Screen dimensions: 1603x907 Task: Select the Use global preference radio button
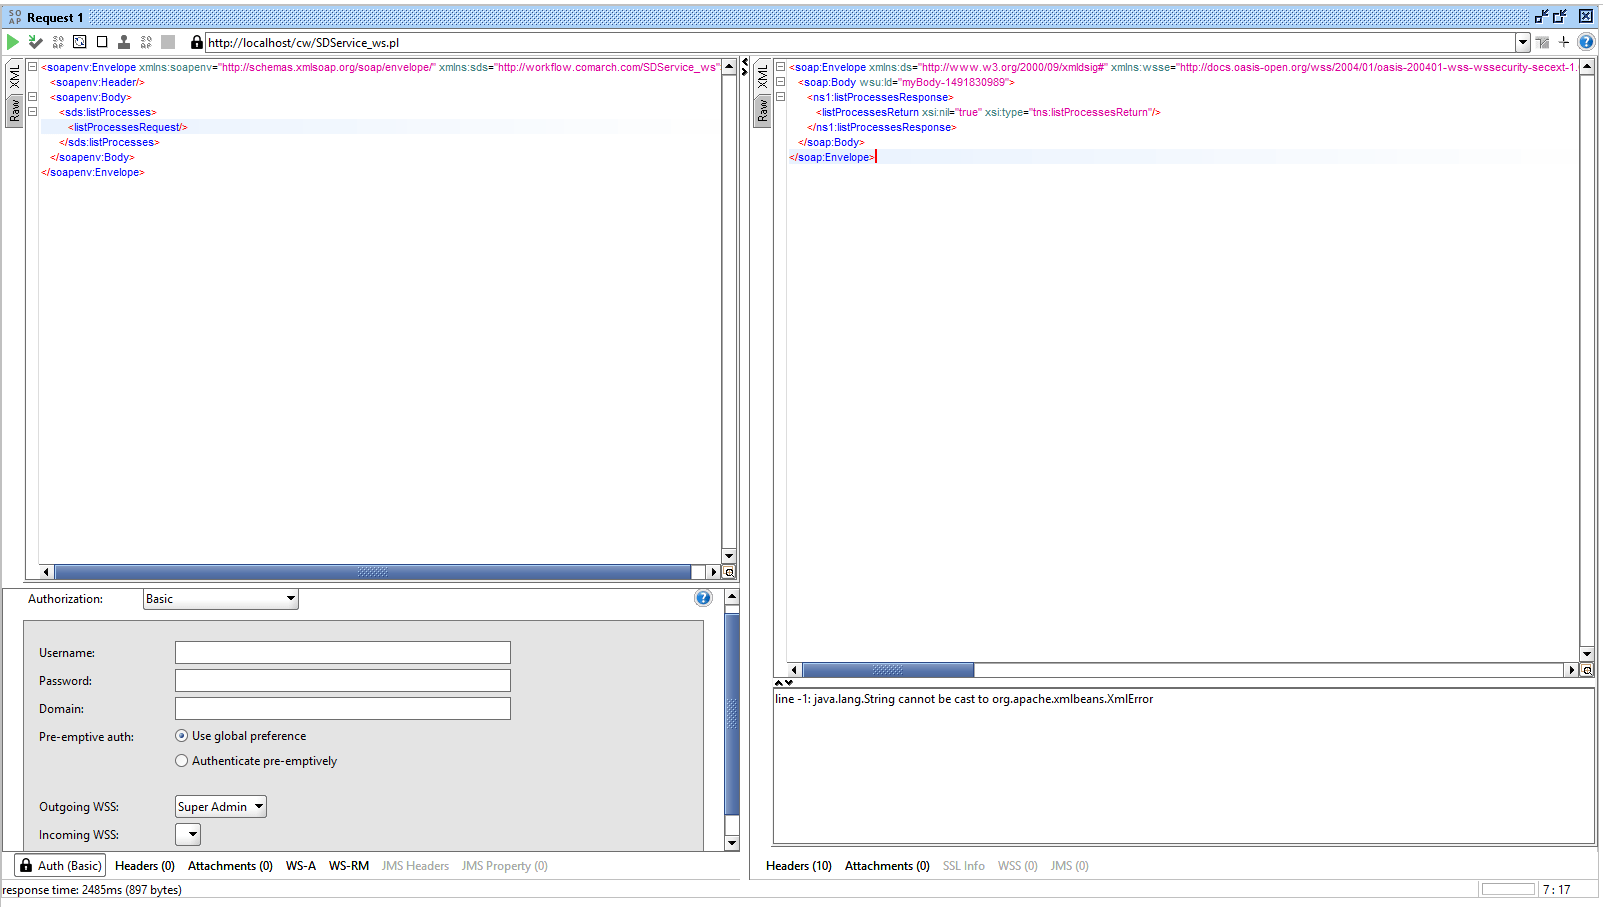(x=181, y=735)
